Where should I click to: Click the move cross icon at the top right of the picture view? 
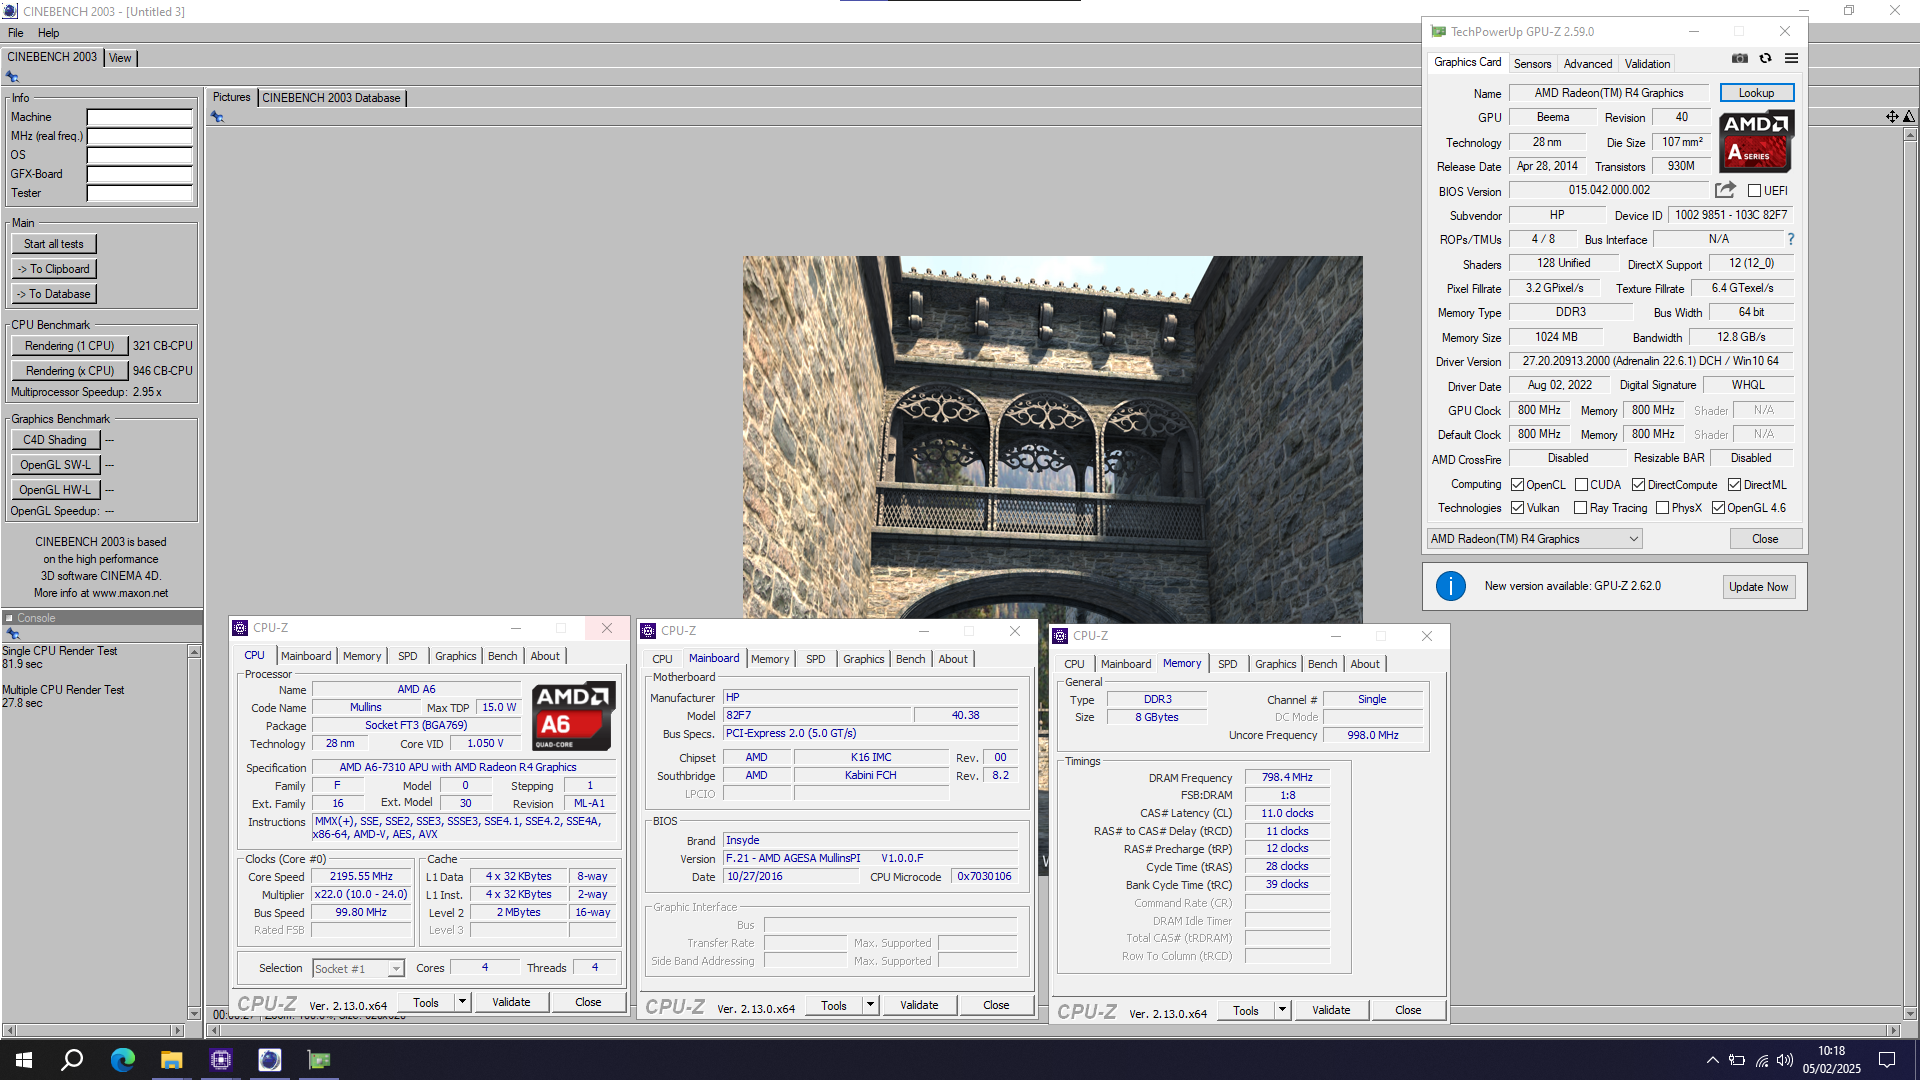click(1892, 117)
